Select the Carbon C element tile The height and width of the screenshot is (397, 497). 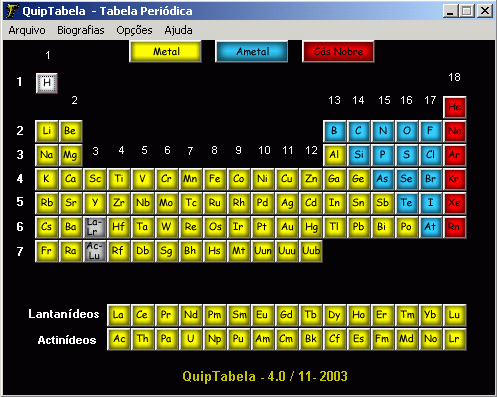tap(358, 131)
